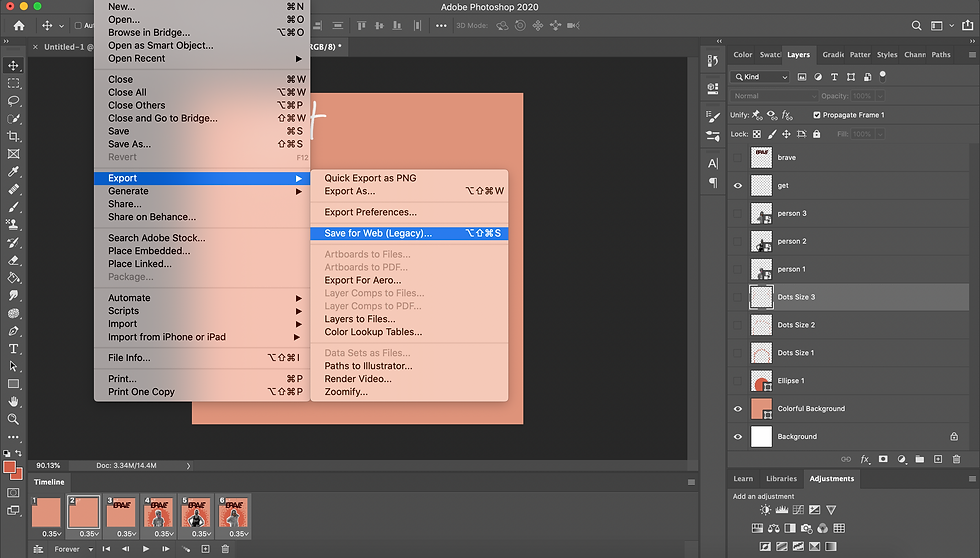
Task: Open the Opacity dropdown arrow
Action: pyautogui.click(x=880, y=96)
